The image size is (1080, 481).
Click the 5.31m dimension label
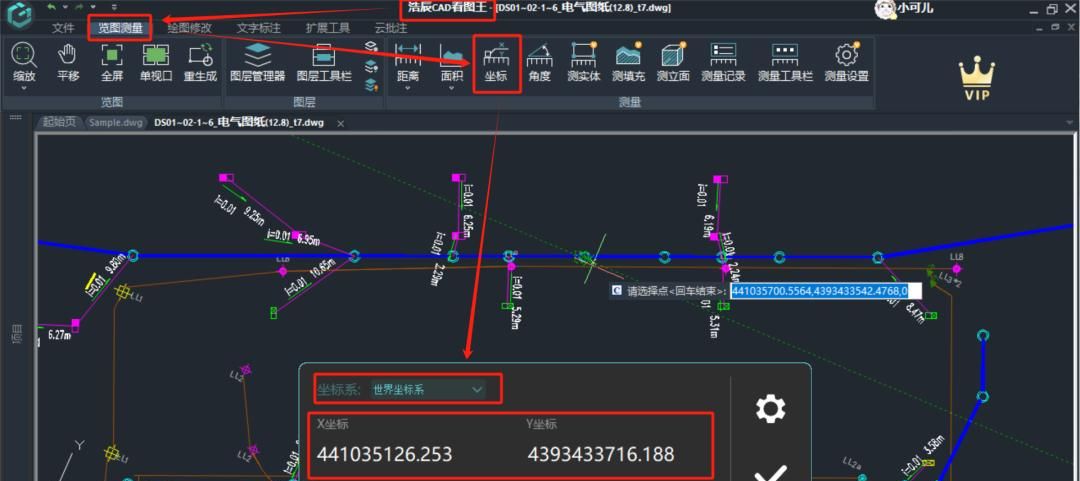[714, 327]
